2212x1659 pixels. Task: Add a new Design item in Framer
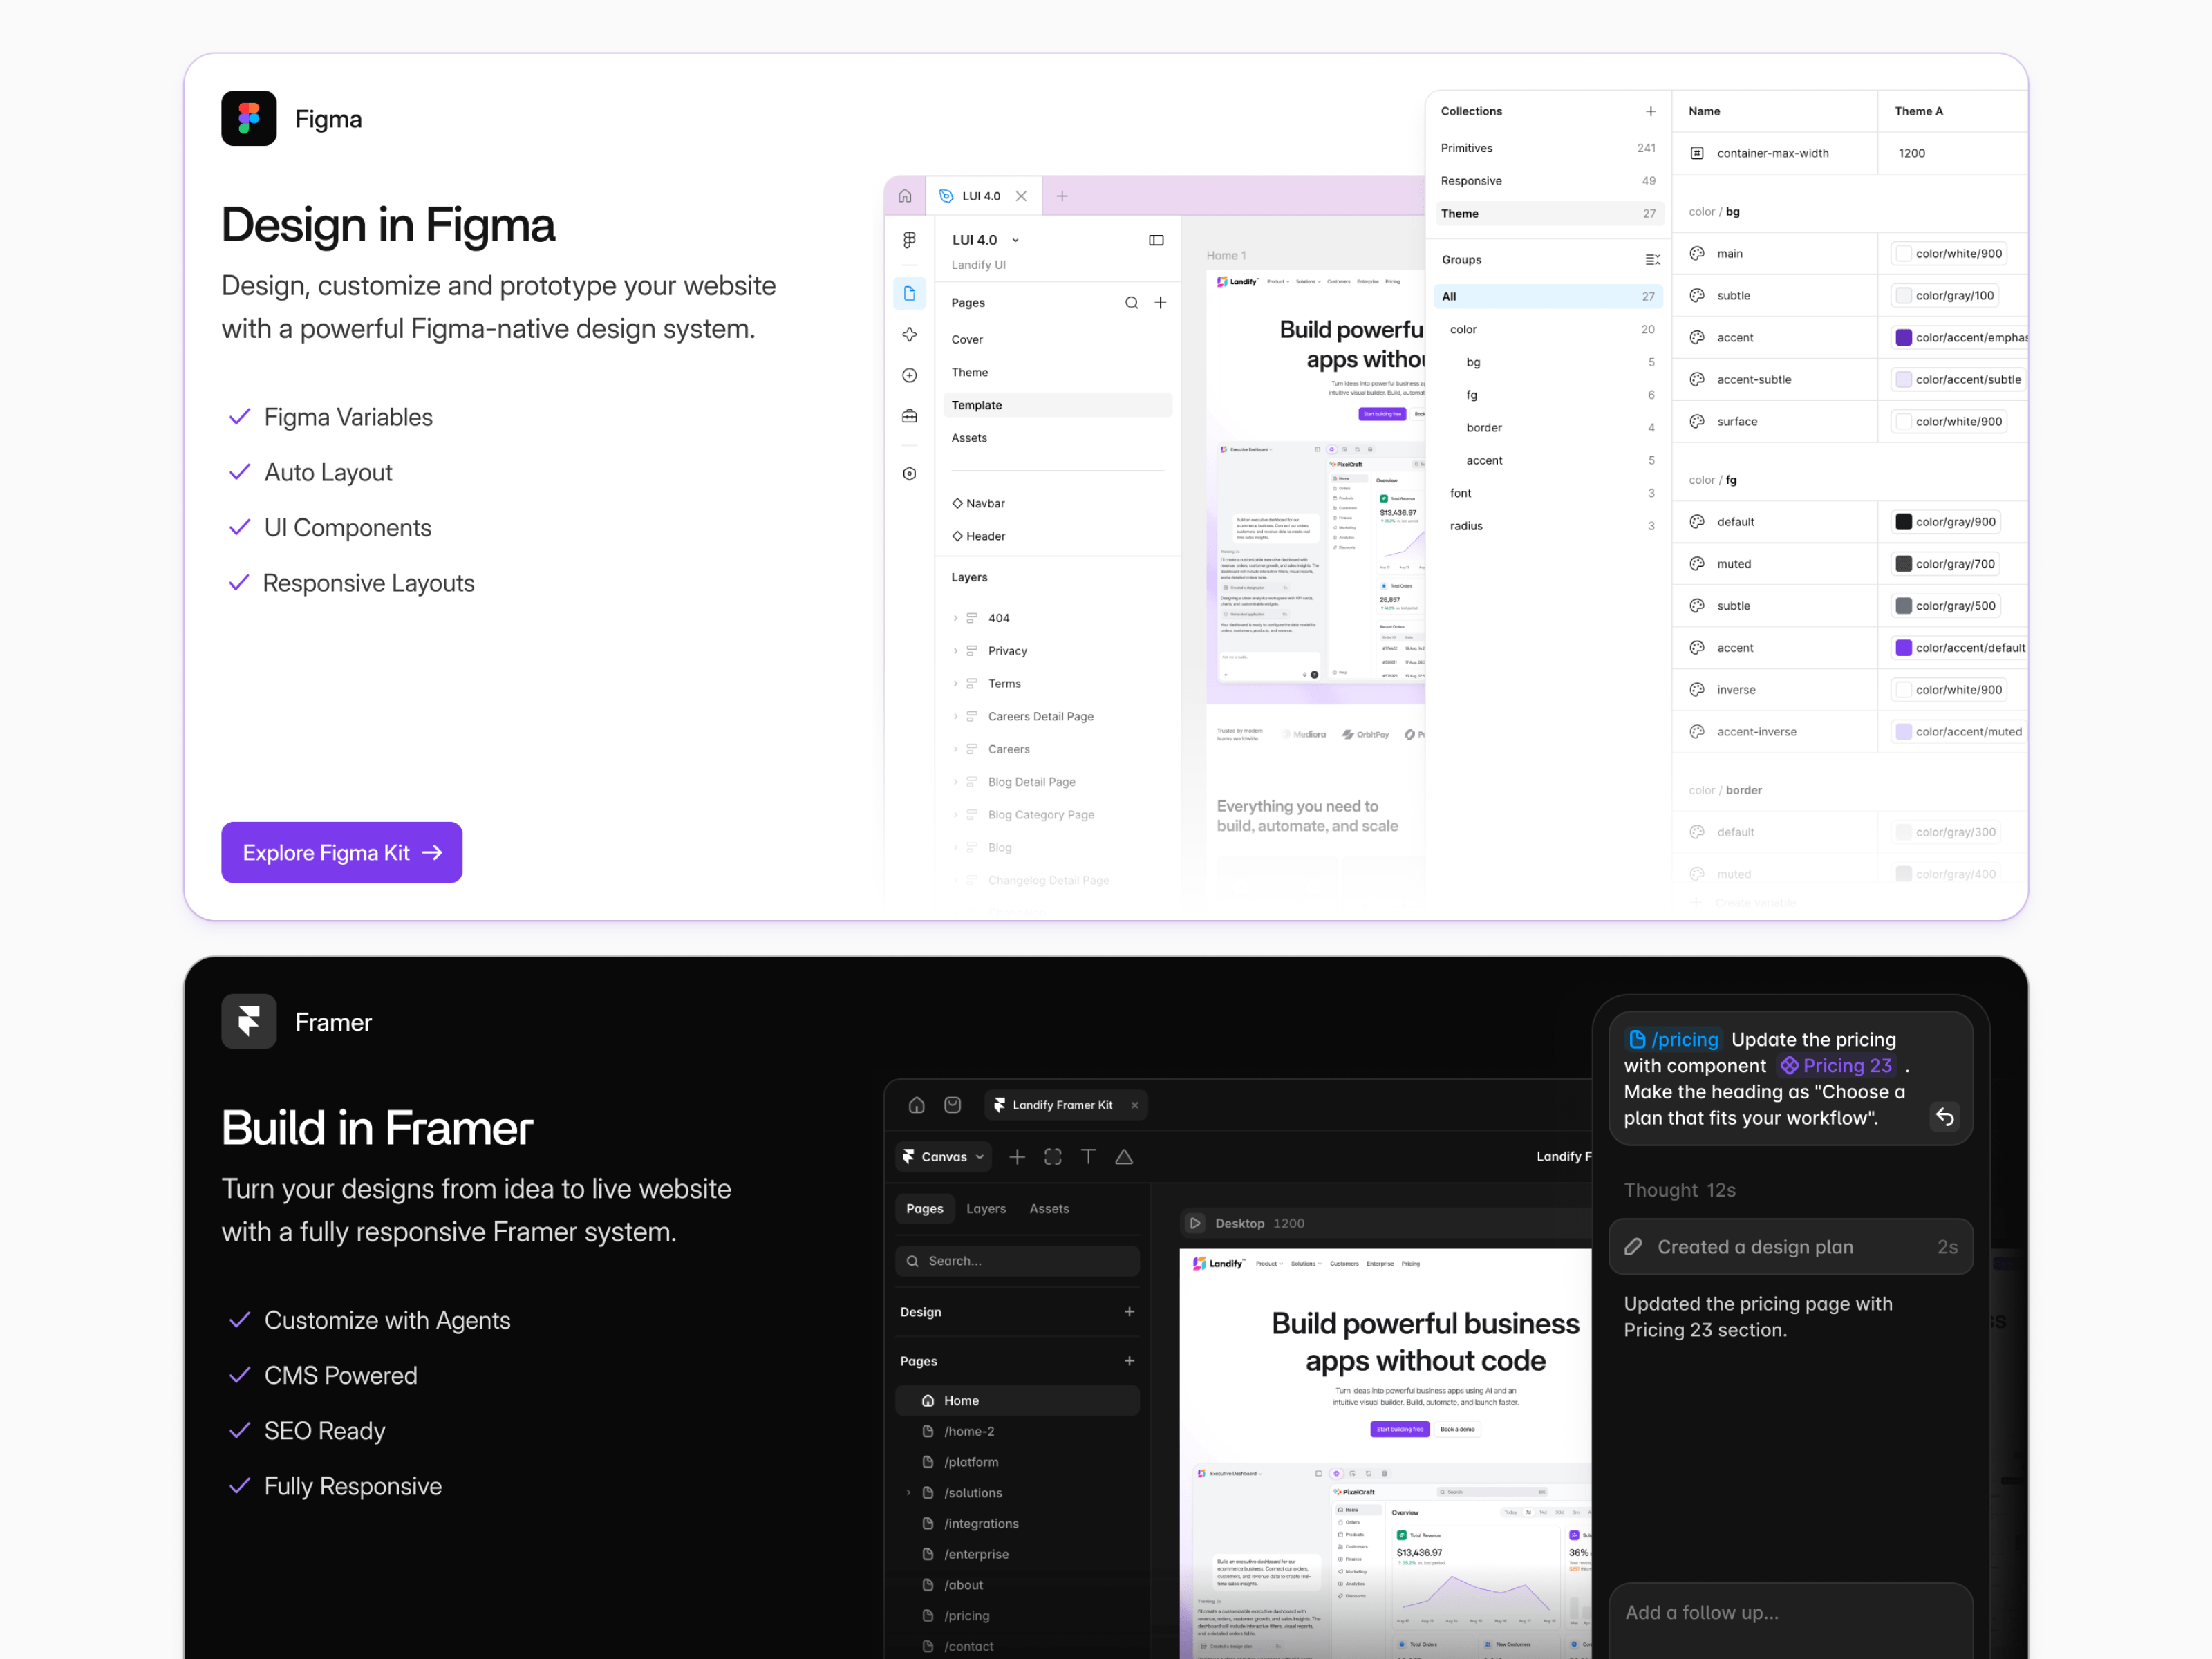(1129, 1312)
